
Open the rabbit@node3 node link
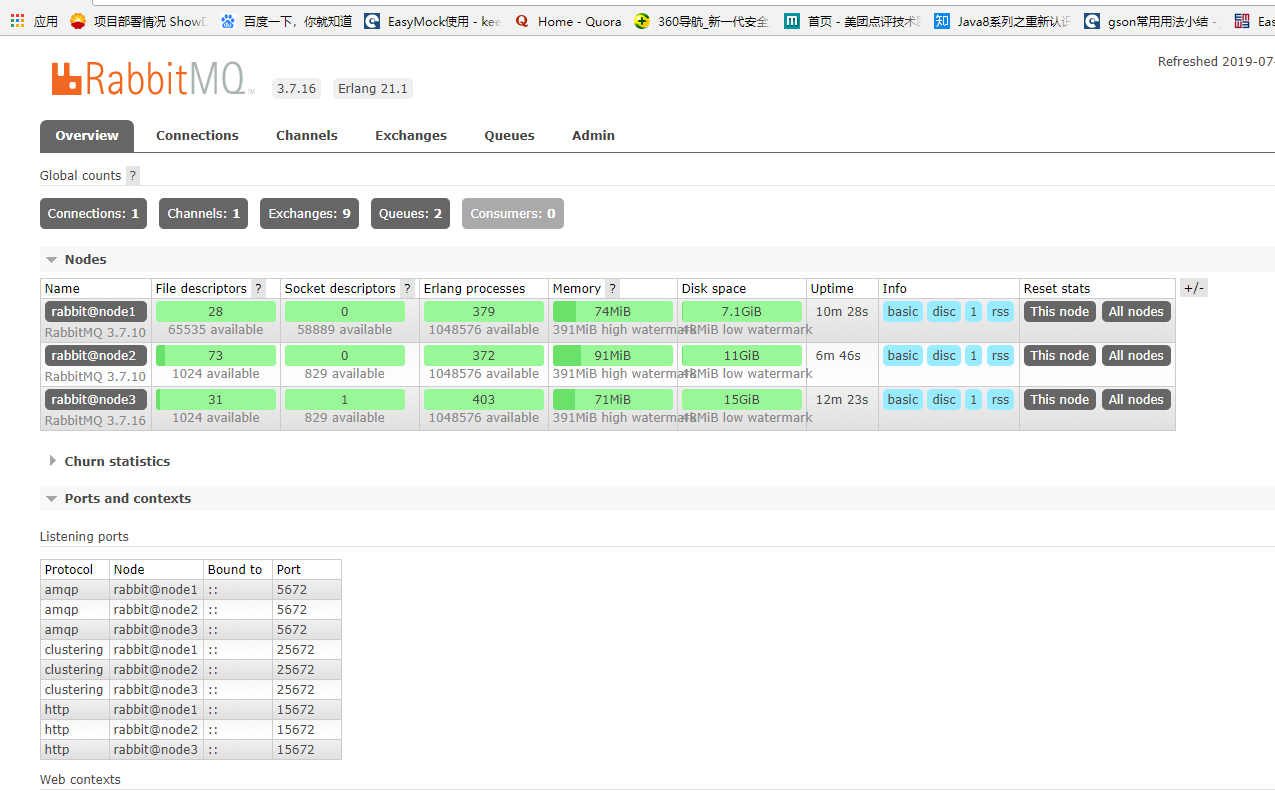96,399
